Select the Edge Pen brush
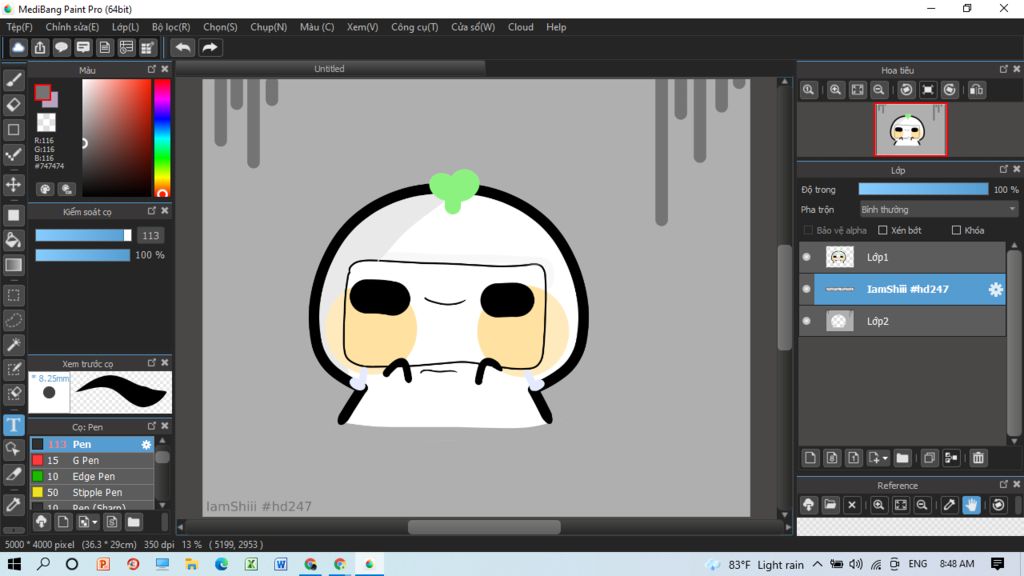The width and height of the screenshot is (1024, 576). [92, 477]
